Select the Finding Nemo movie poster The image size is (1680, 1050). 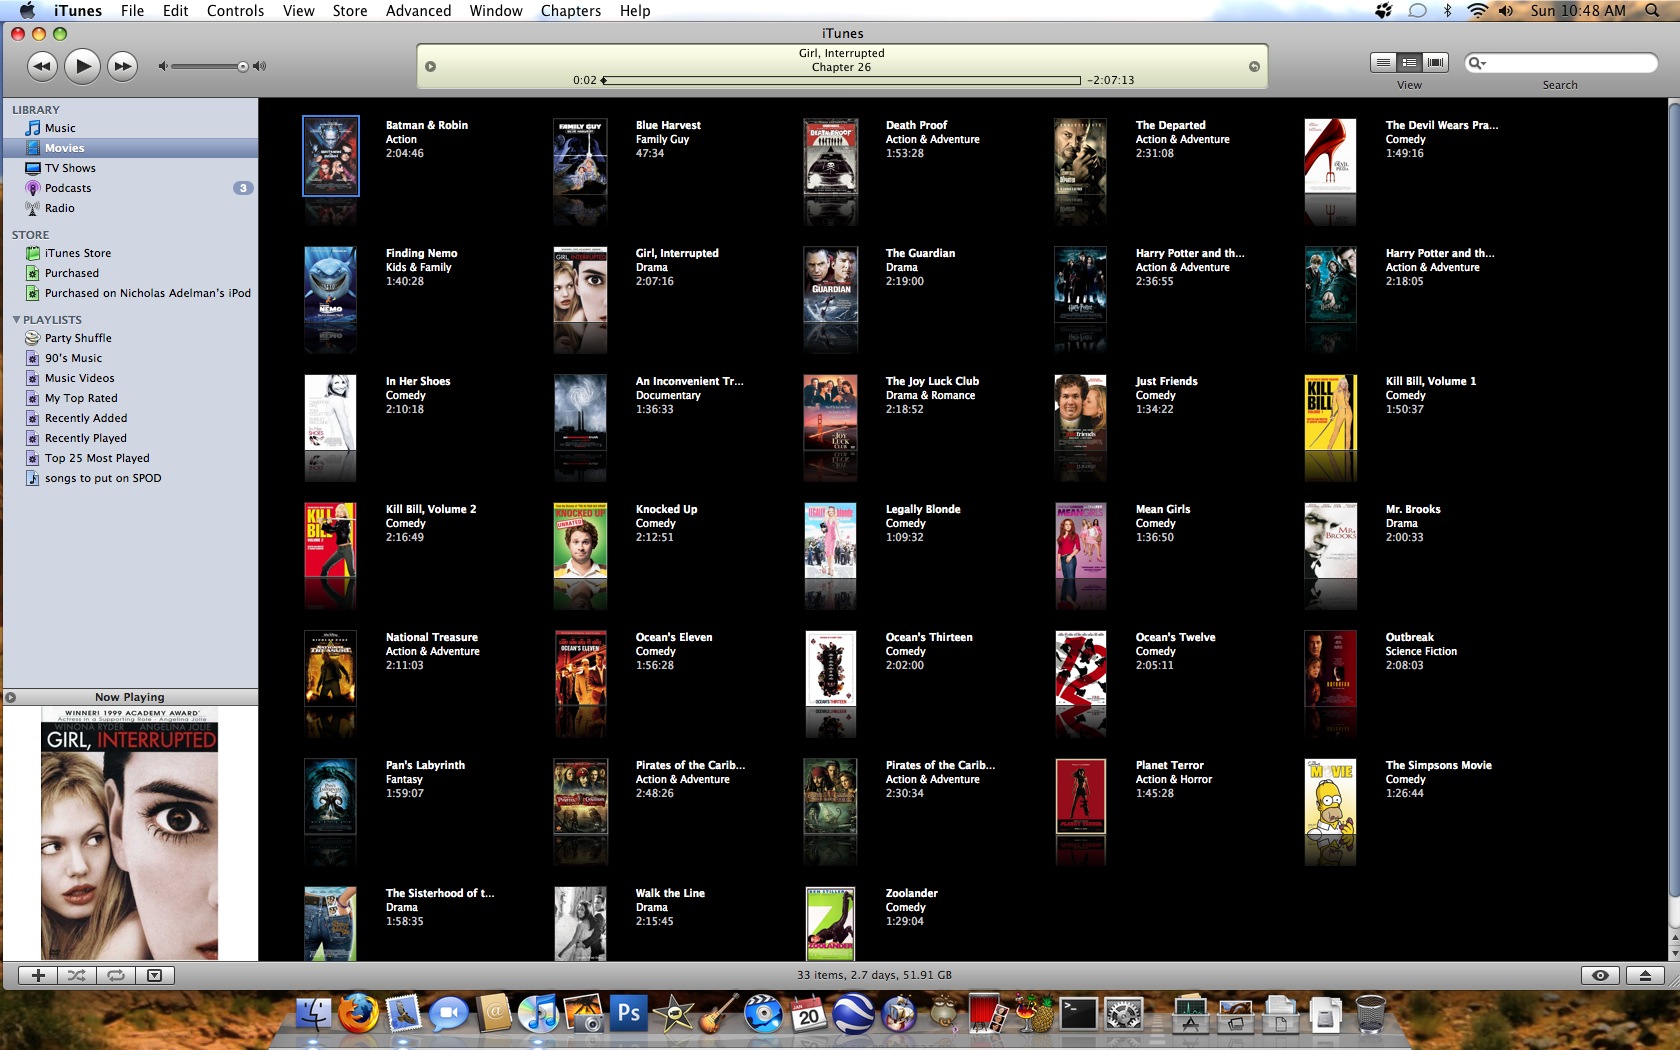tap(330, 284)
